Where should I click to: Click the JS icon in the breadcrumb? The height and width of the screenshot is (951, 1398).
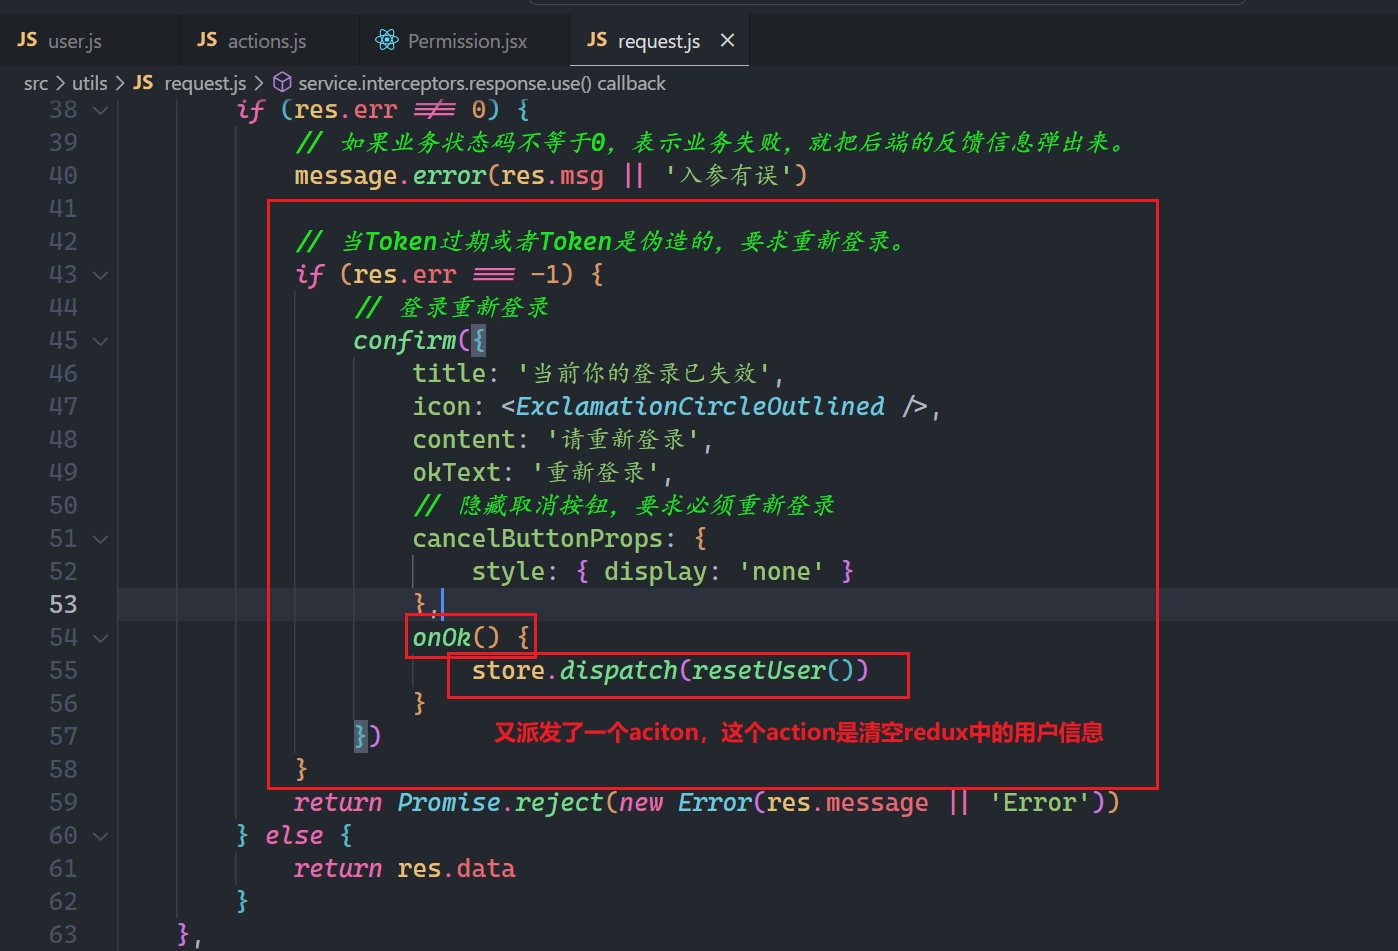coord(143,83)
